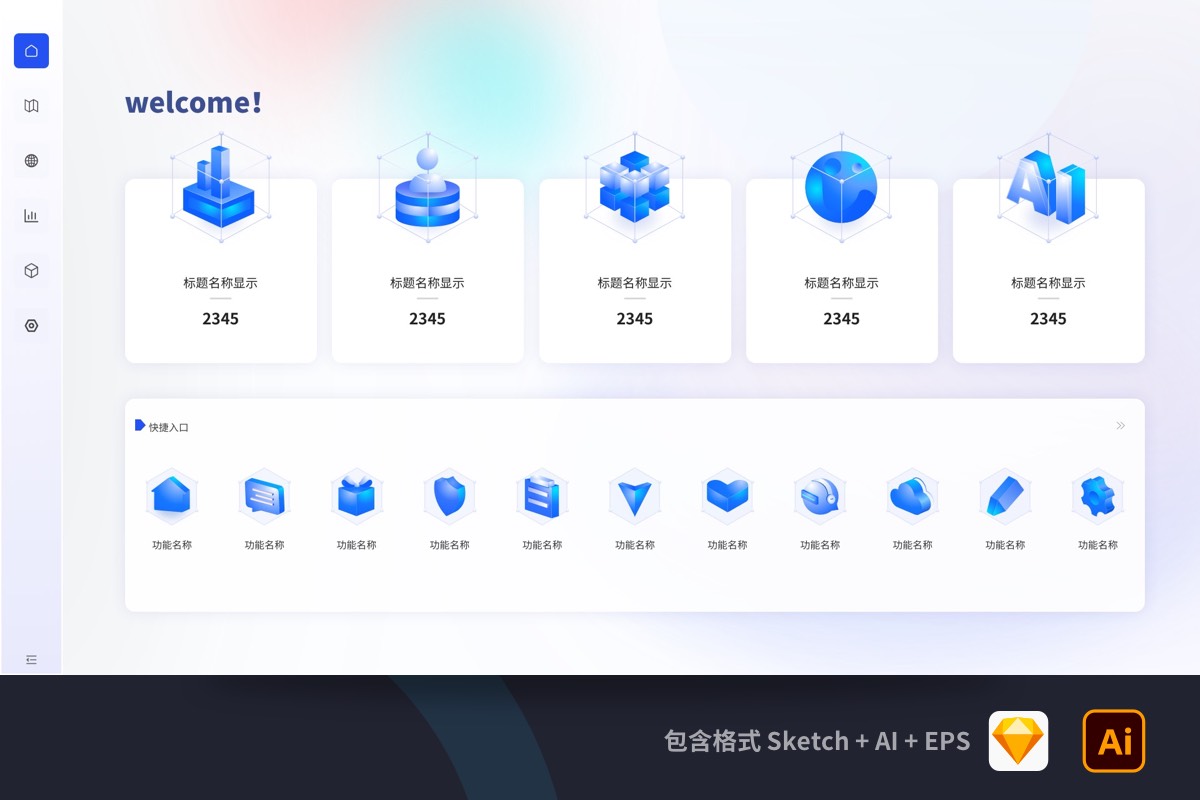
Task: Select the globe icon in sidebar
Action: (31, 161)
